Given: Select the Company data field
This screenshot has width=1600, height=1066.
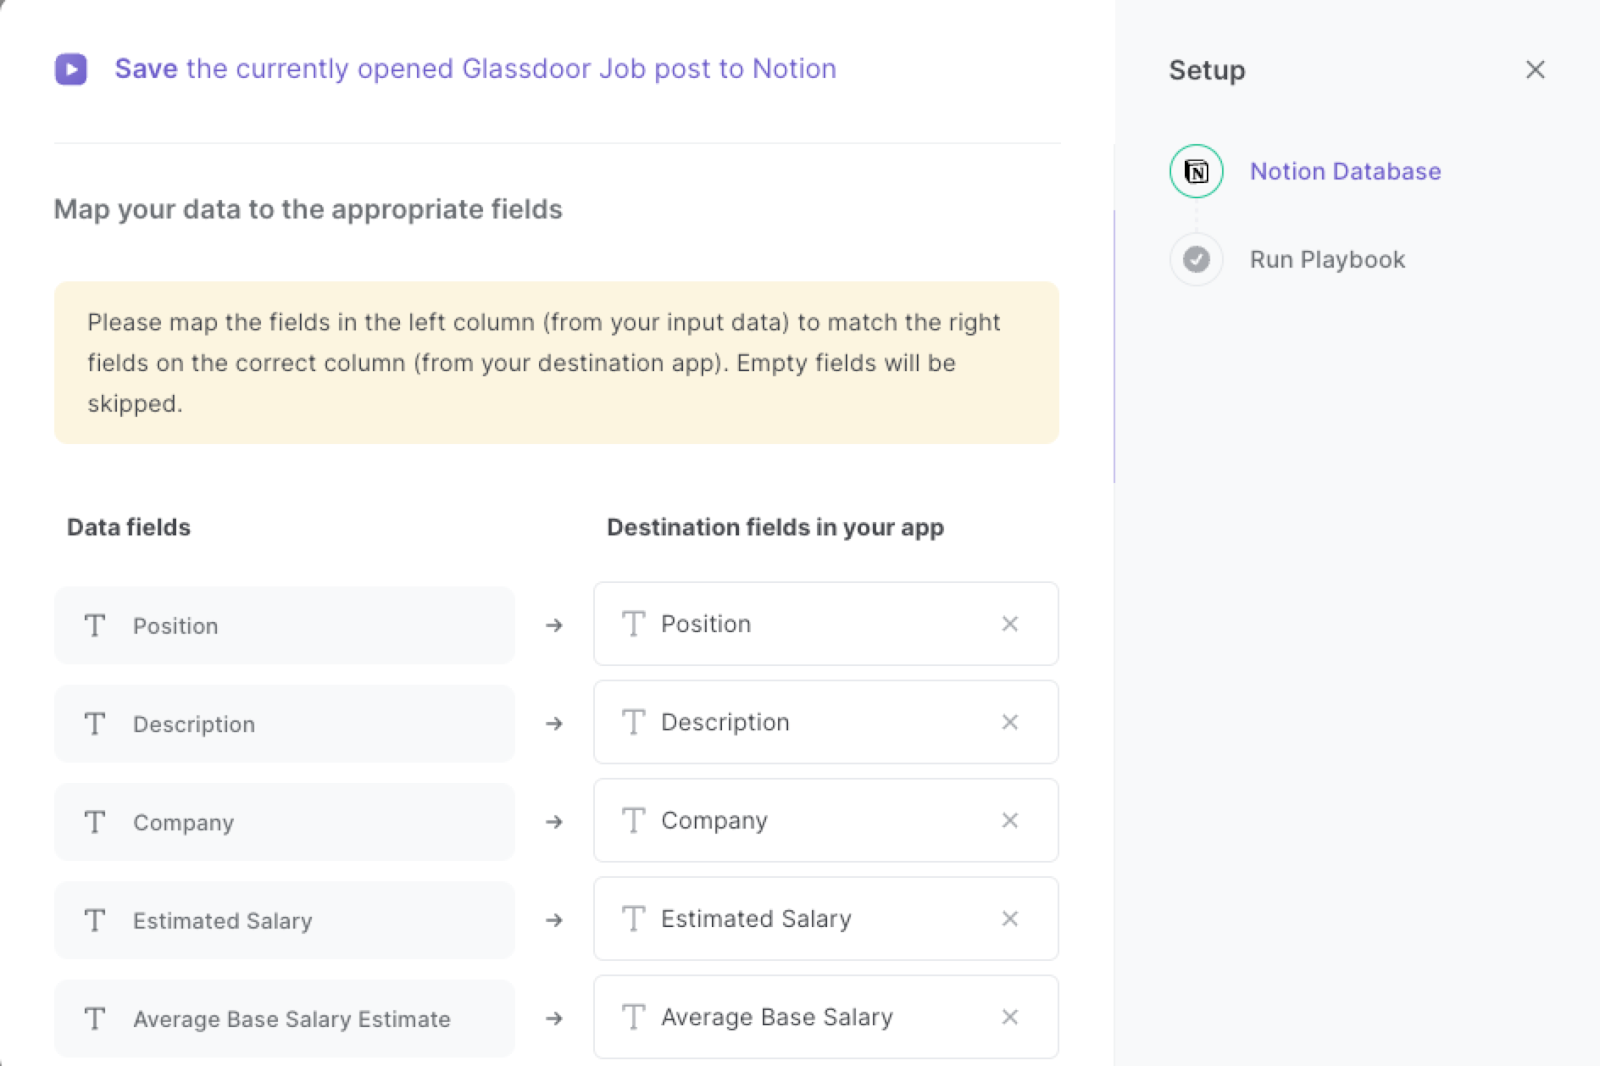Looking at the screenshot, I should pyautogui.click(x=284, y=822).
